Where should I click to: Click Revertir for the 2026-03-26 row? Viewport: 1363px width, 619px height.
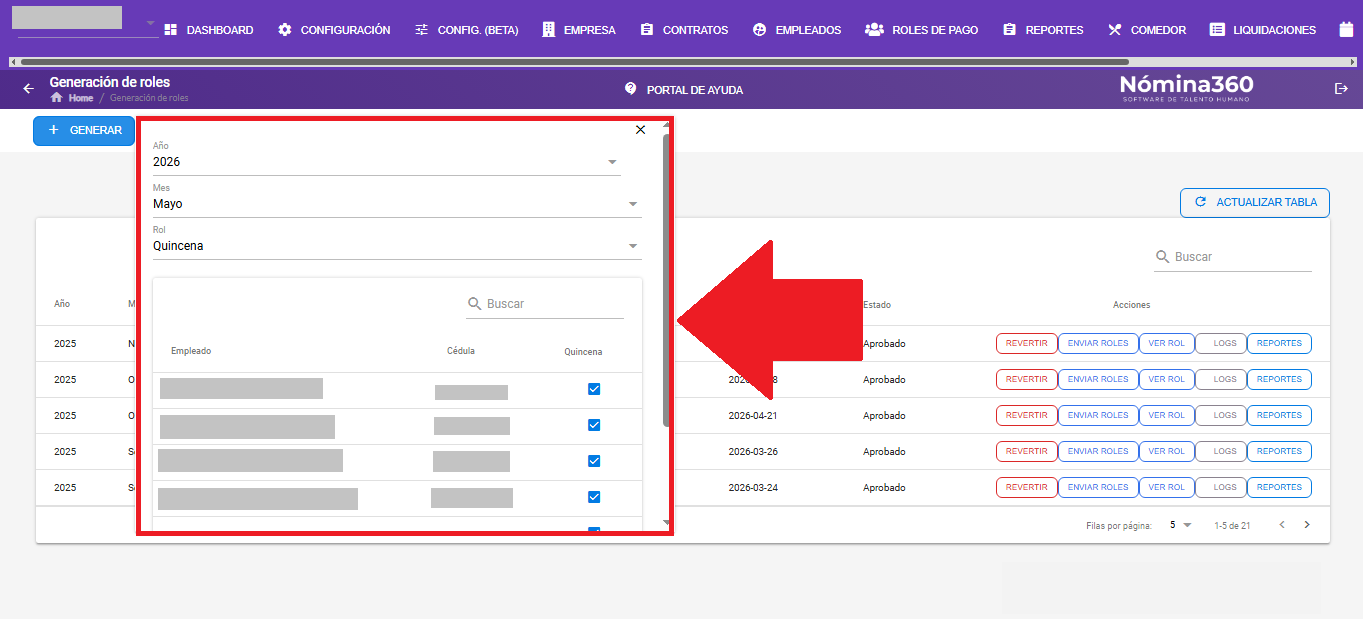coord(1026,451)
